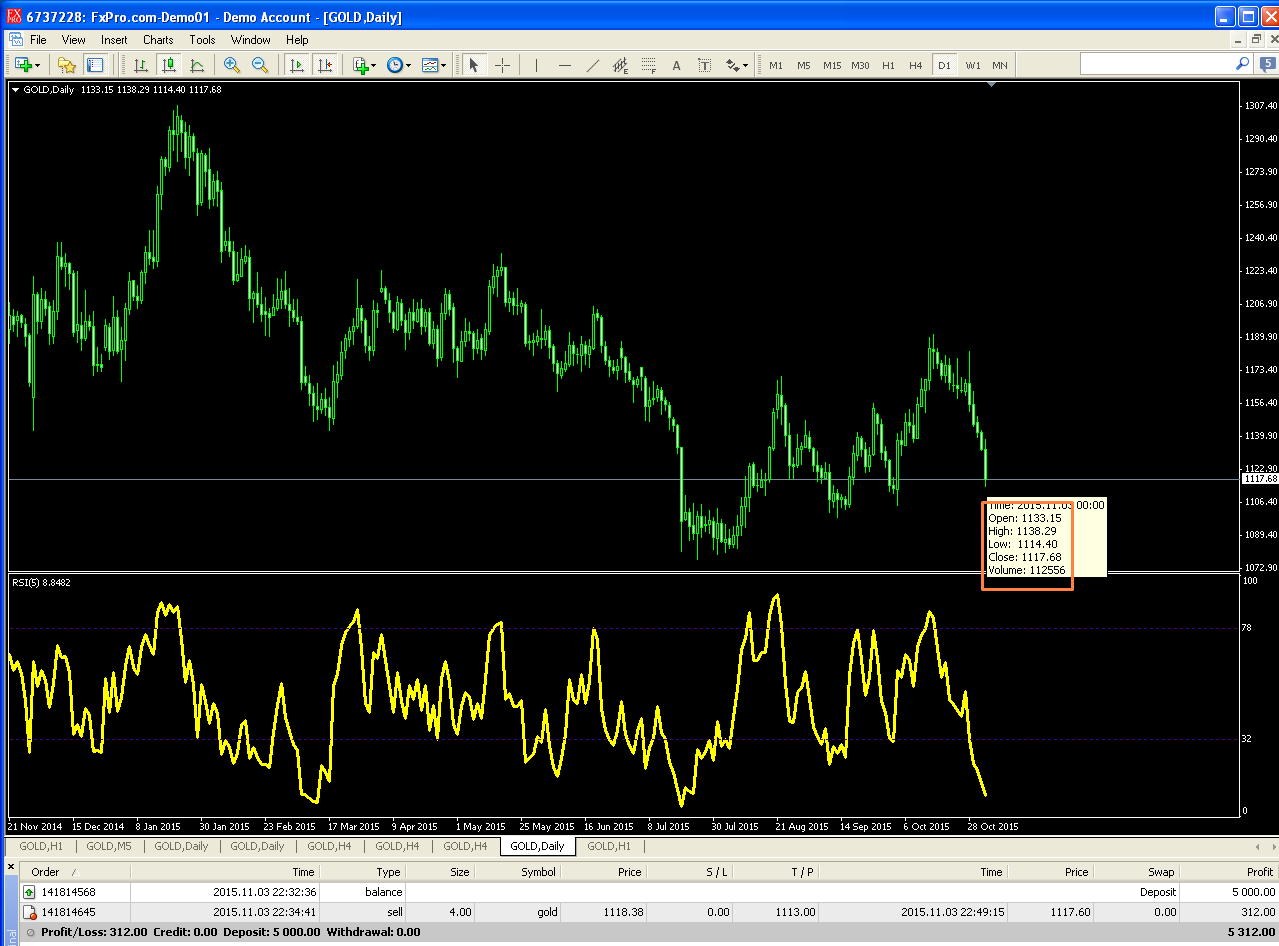
Task: Switch to the GOLD,M5 chart tab
Action: point(109,846)
